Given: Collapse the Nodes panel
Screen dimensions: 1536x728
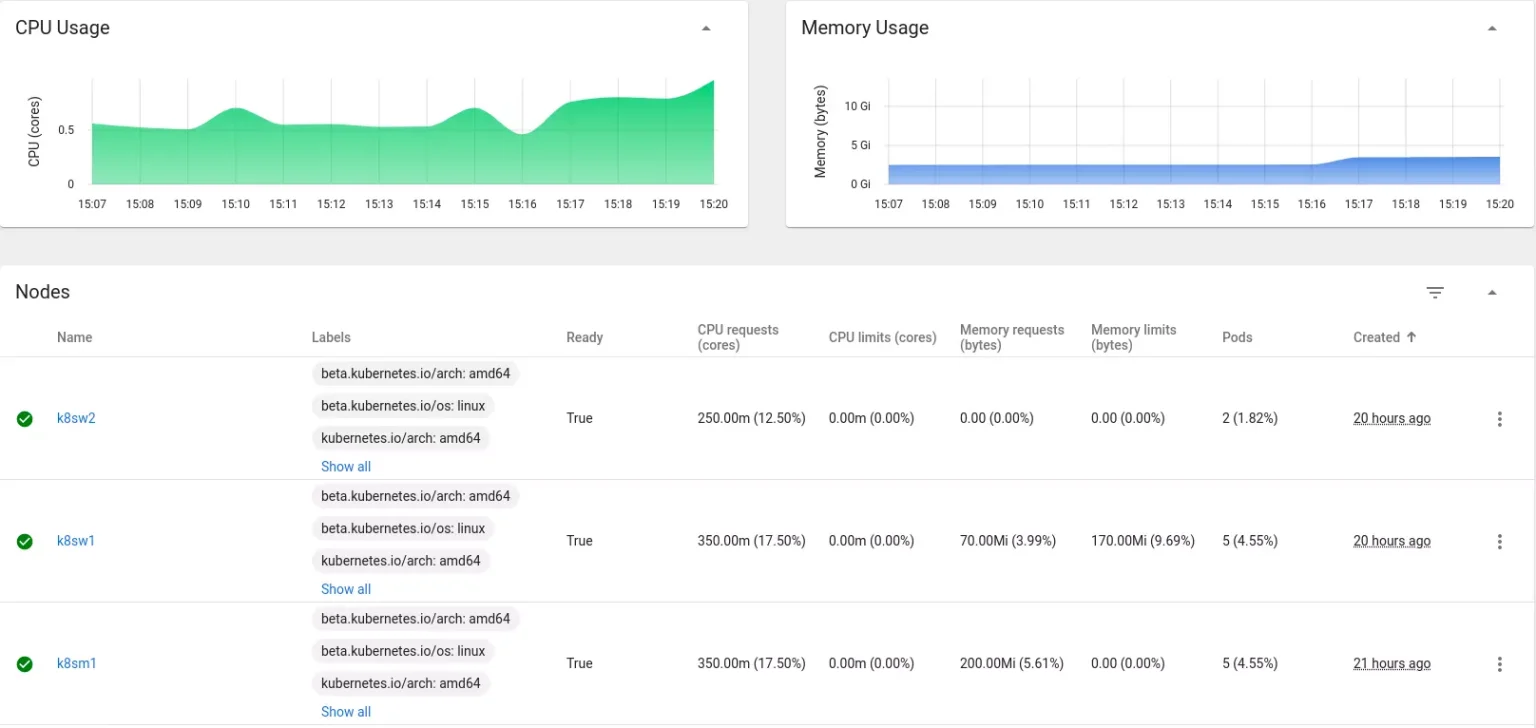Looking at the screenshot, I should 1492,292.
